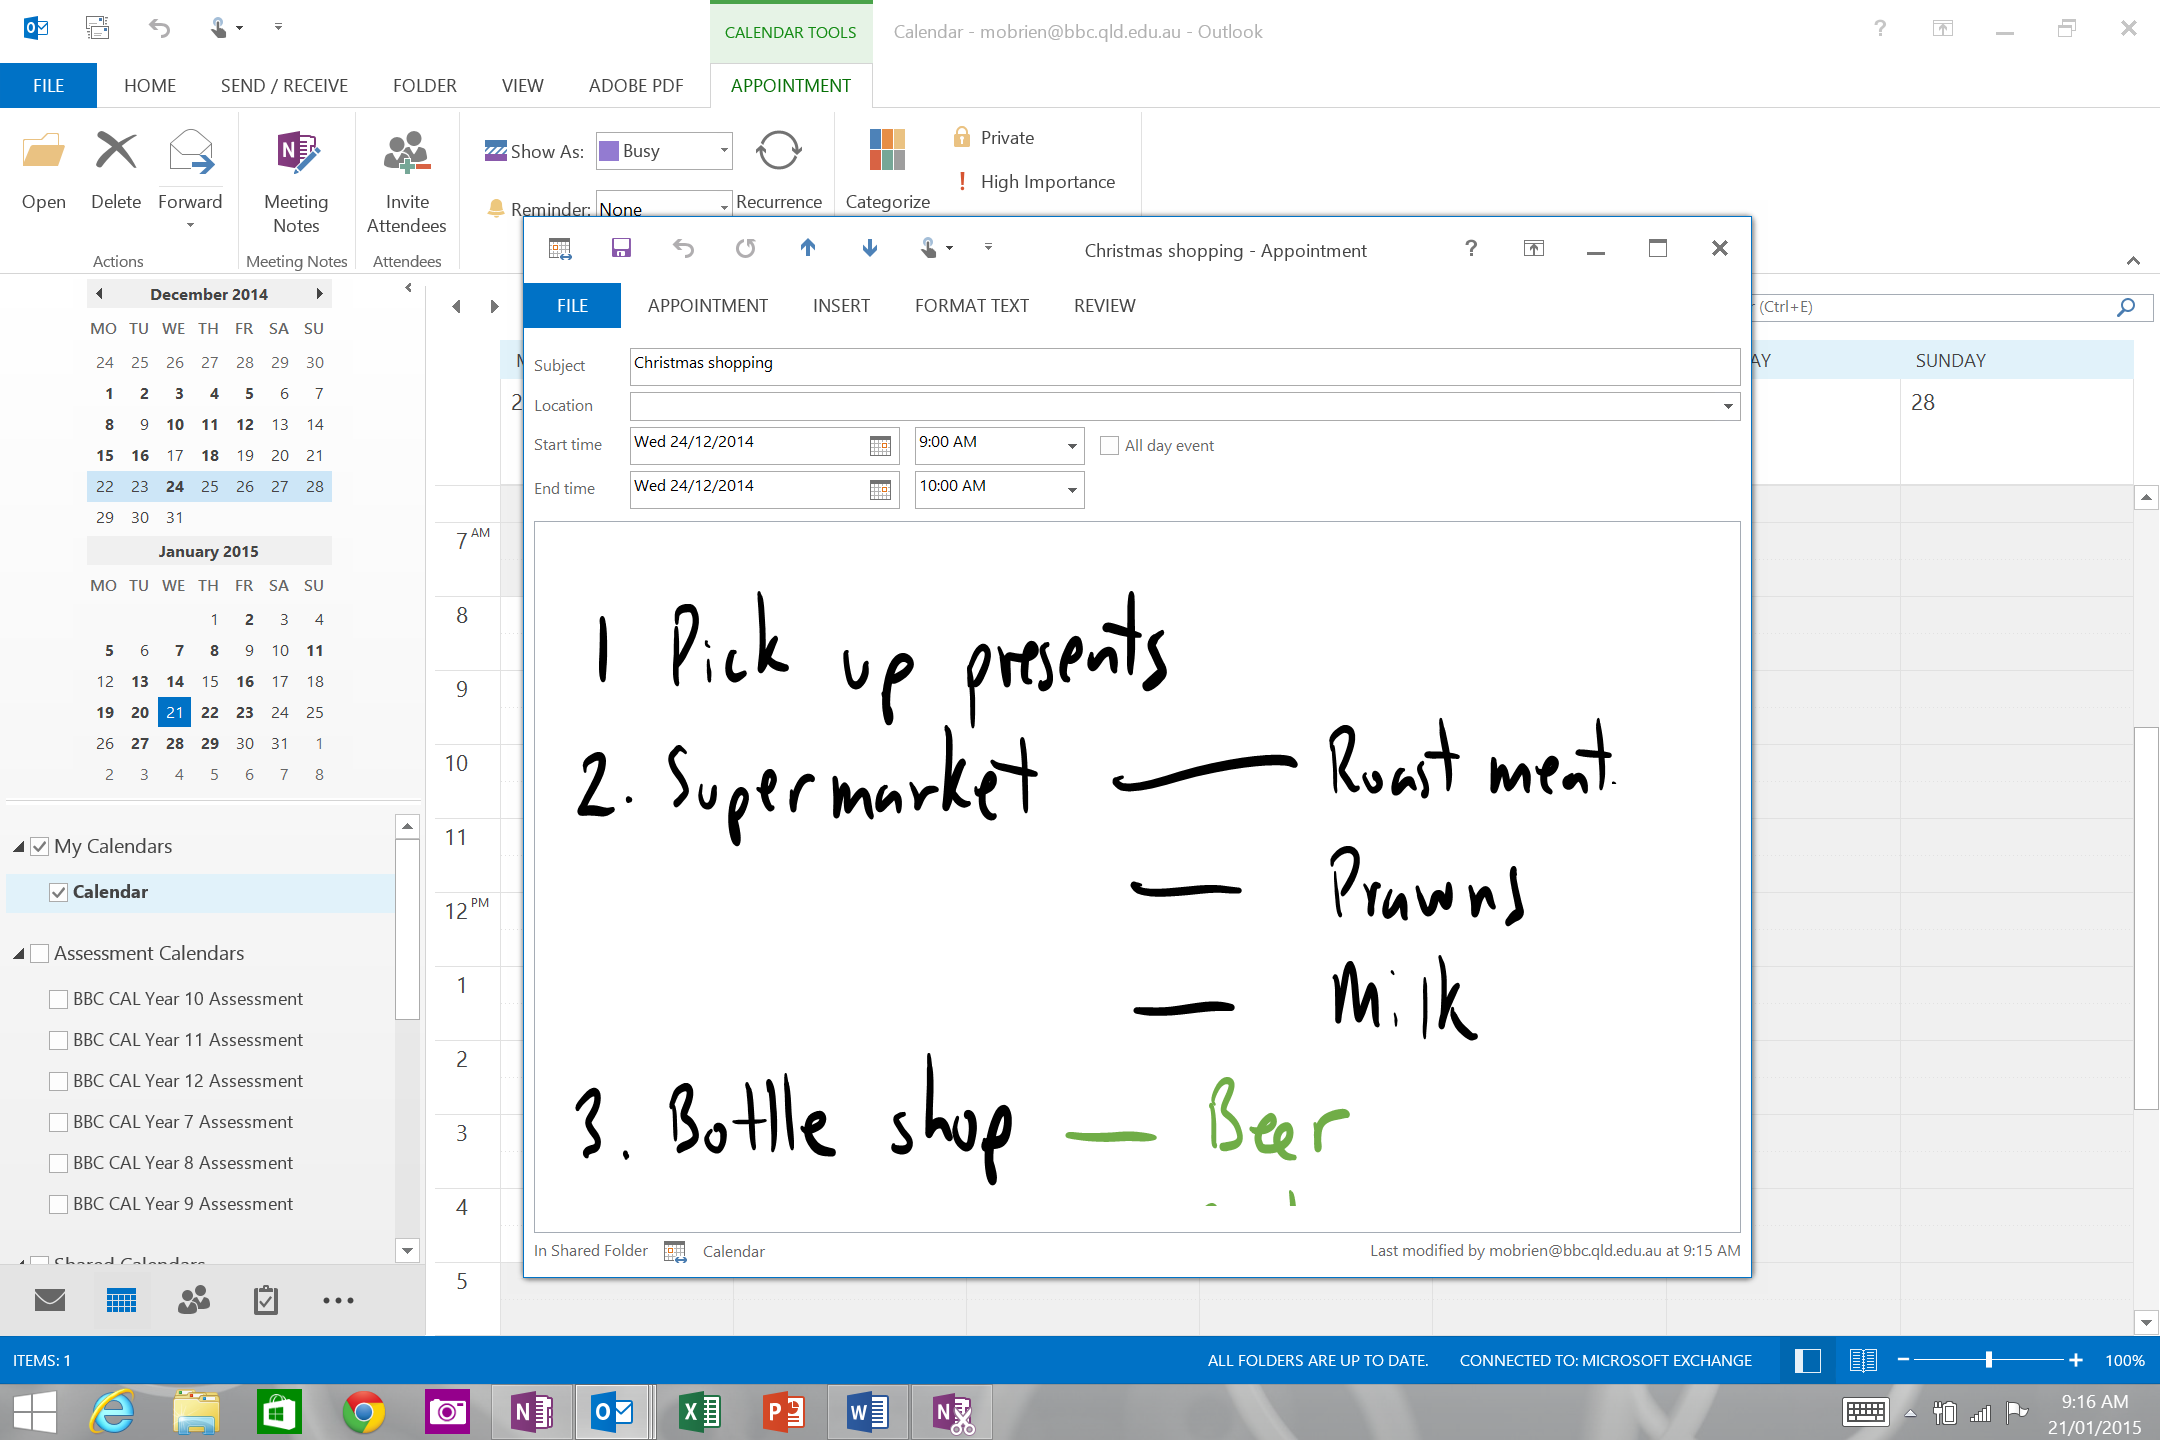Enable the All day event checkbox
The height and width of the screenshot is (1440, 2160).
(1109, 446)
